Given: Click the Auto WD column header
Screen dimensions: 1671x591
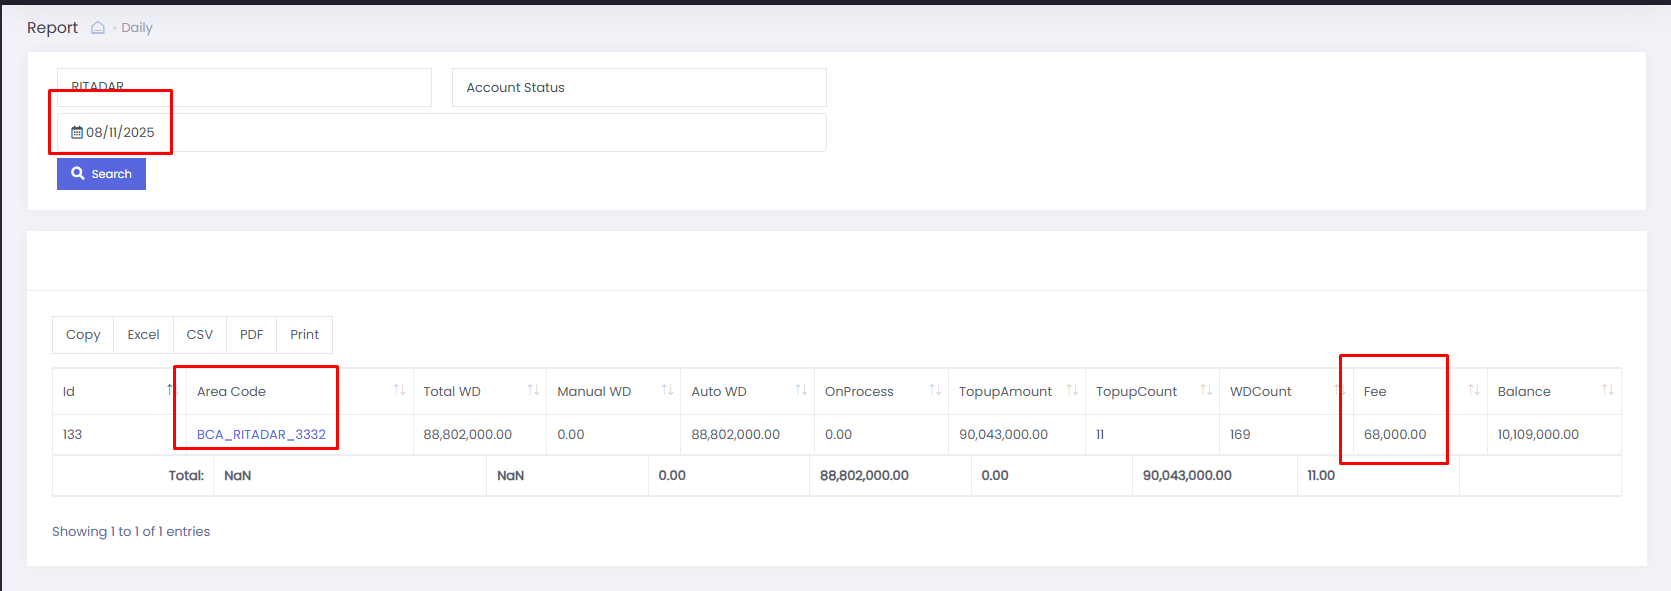Looking at the screenshot, I should tap(747, 392).
